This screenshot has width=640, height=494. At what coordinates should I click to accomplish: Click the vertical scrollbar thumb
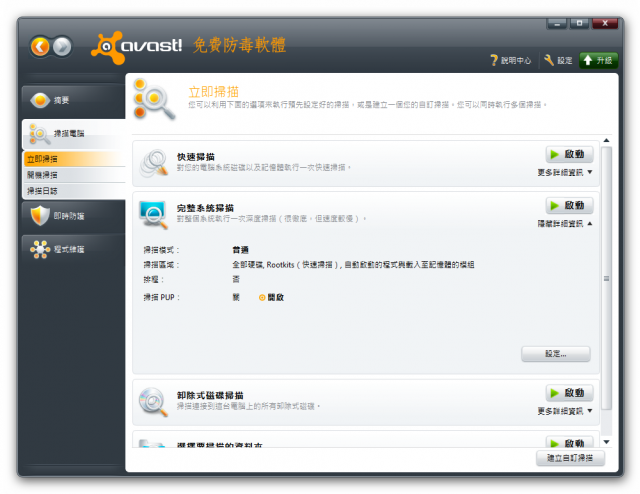[607, 278]
